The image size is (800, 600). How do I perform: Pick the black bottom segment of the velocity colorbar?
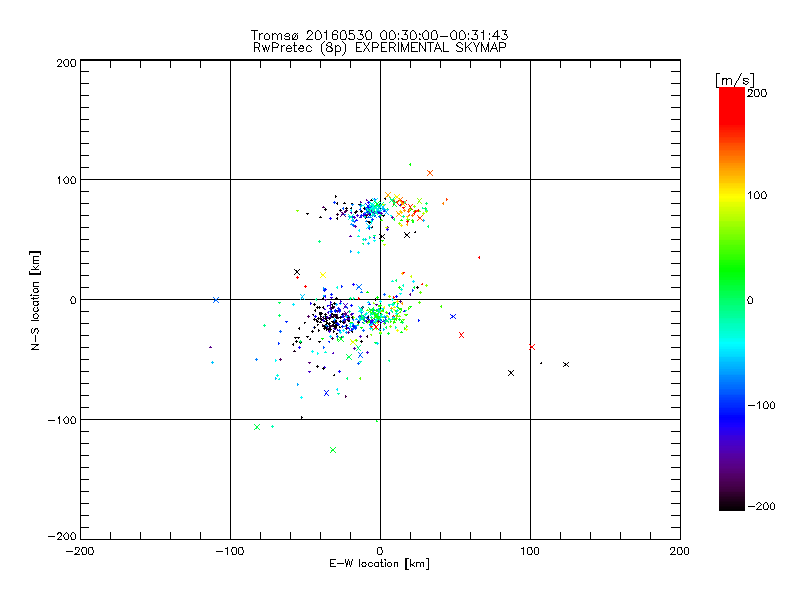point(732,503)
